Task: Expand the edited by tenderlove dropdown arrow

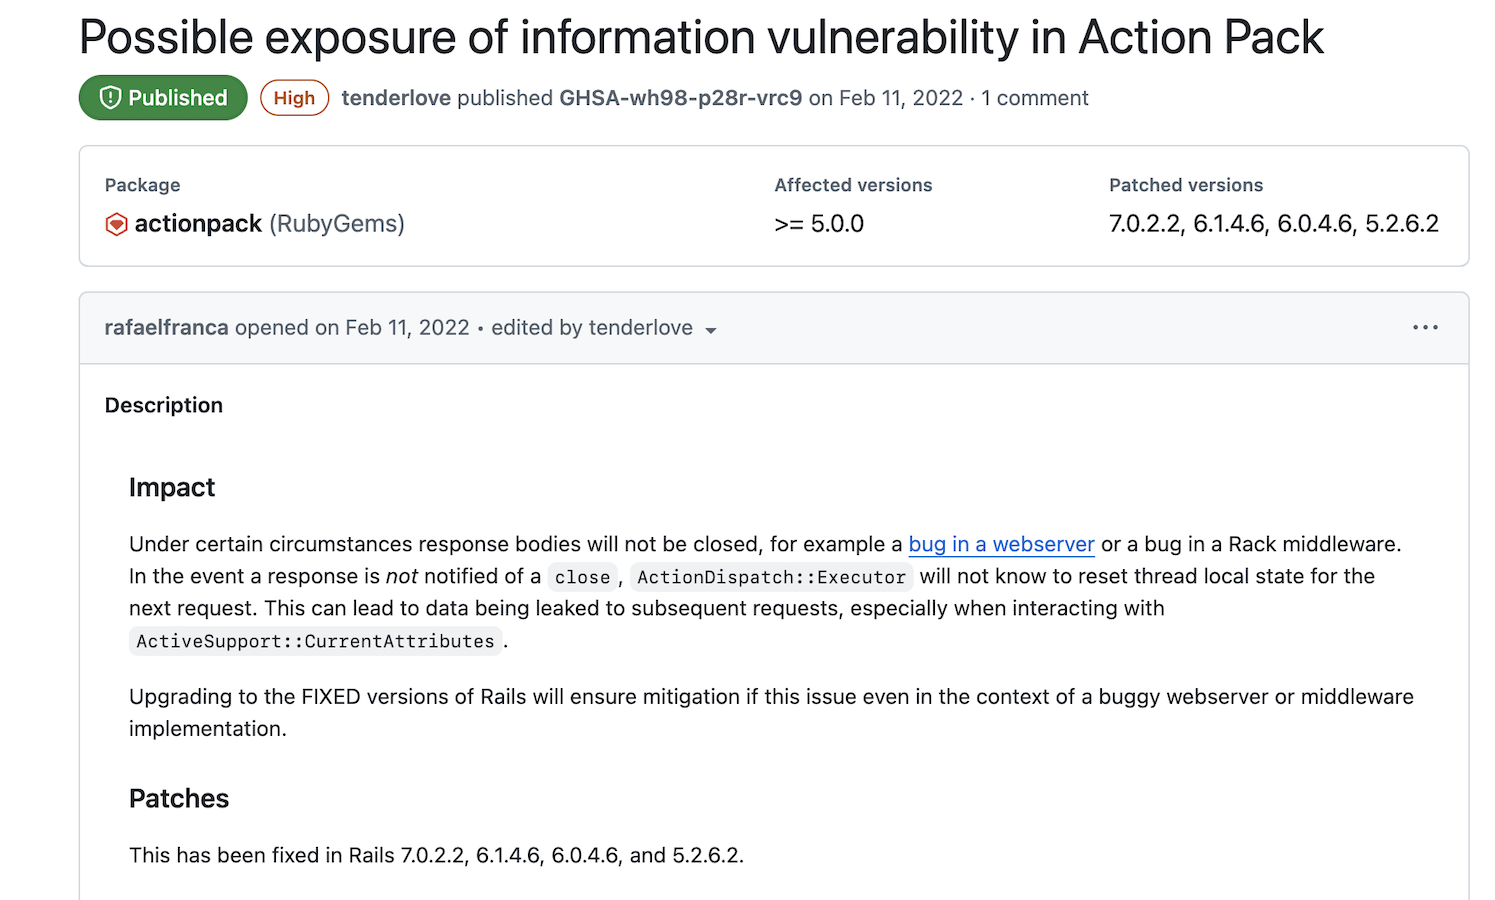Action: [711, 330]
